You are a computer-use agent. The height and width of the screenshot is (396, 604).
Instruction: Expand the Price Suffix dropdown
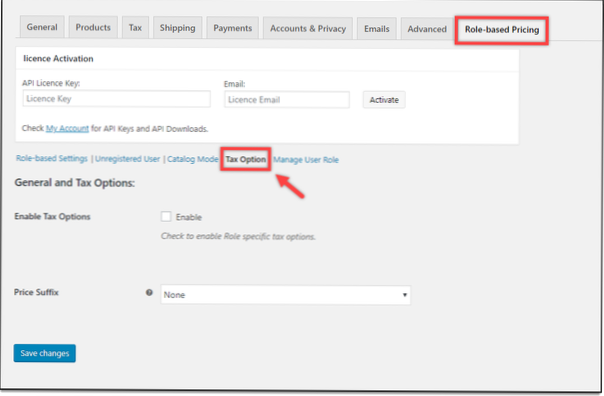(x=285, y=295)
